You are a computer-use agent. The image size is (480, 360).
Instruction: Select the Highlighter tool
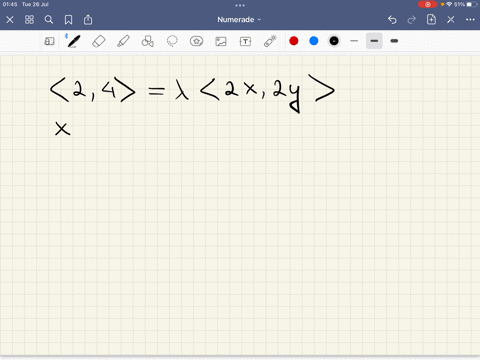point(123,41)
